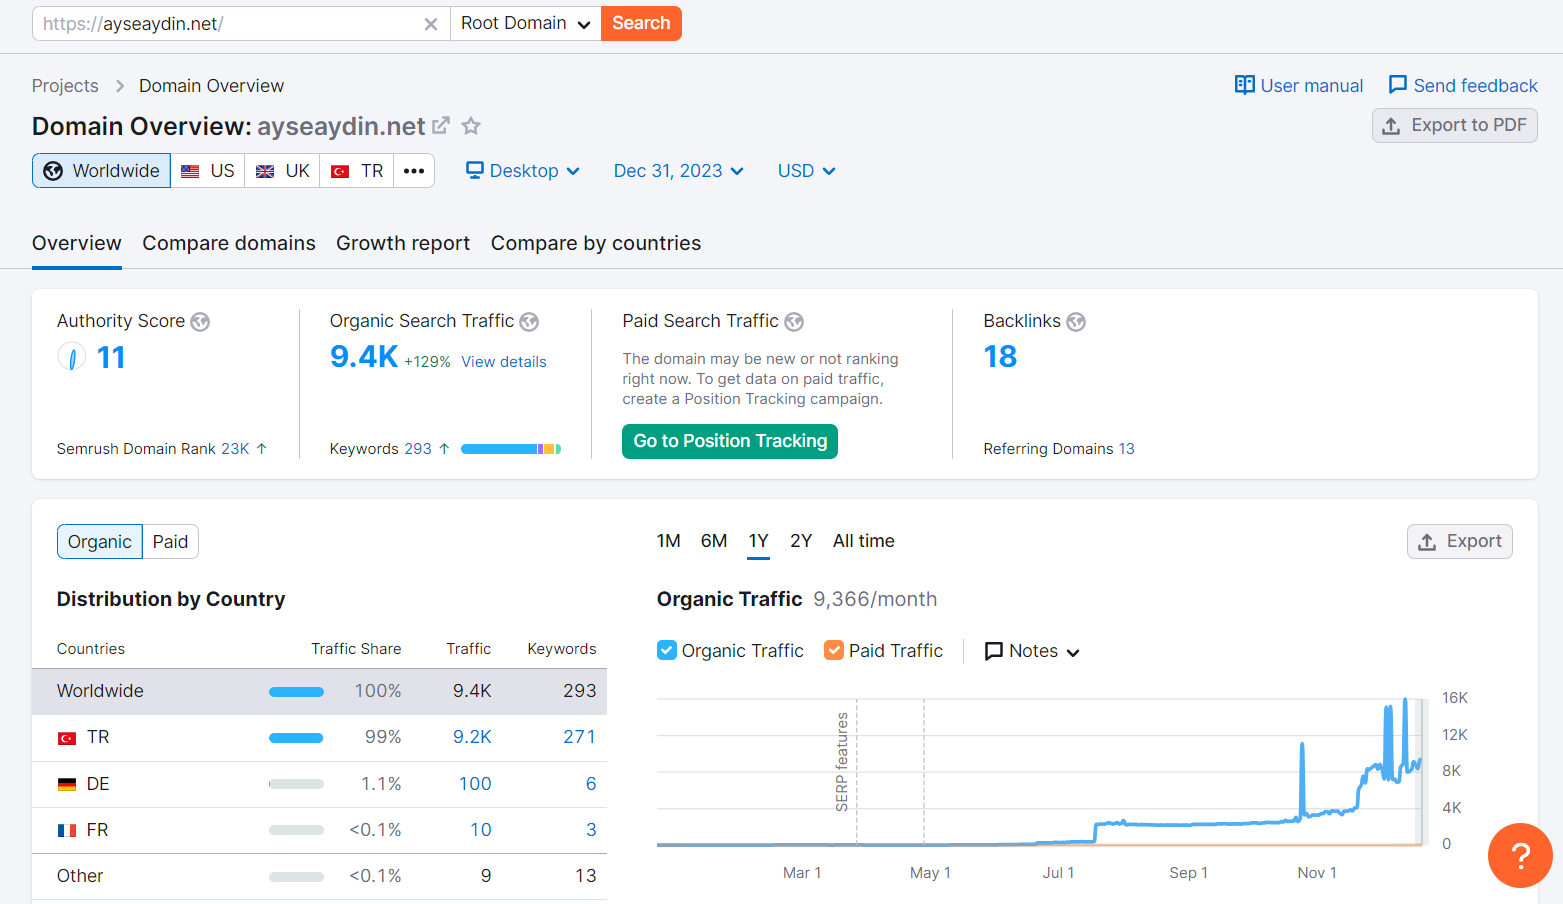Open the Desktop device dropdown
Screen dimensions: 1563x904
coord(523,171)
